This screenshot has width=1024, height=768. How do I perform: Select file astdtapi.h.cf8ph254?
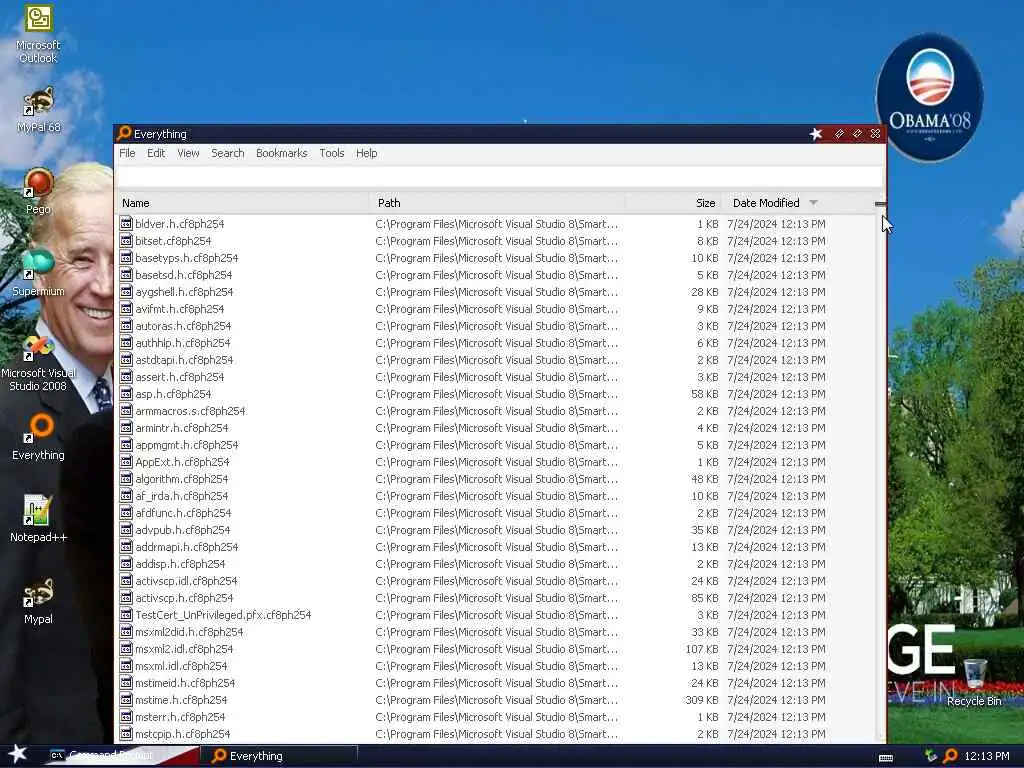coord(184,360)
